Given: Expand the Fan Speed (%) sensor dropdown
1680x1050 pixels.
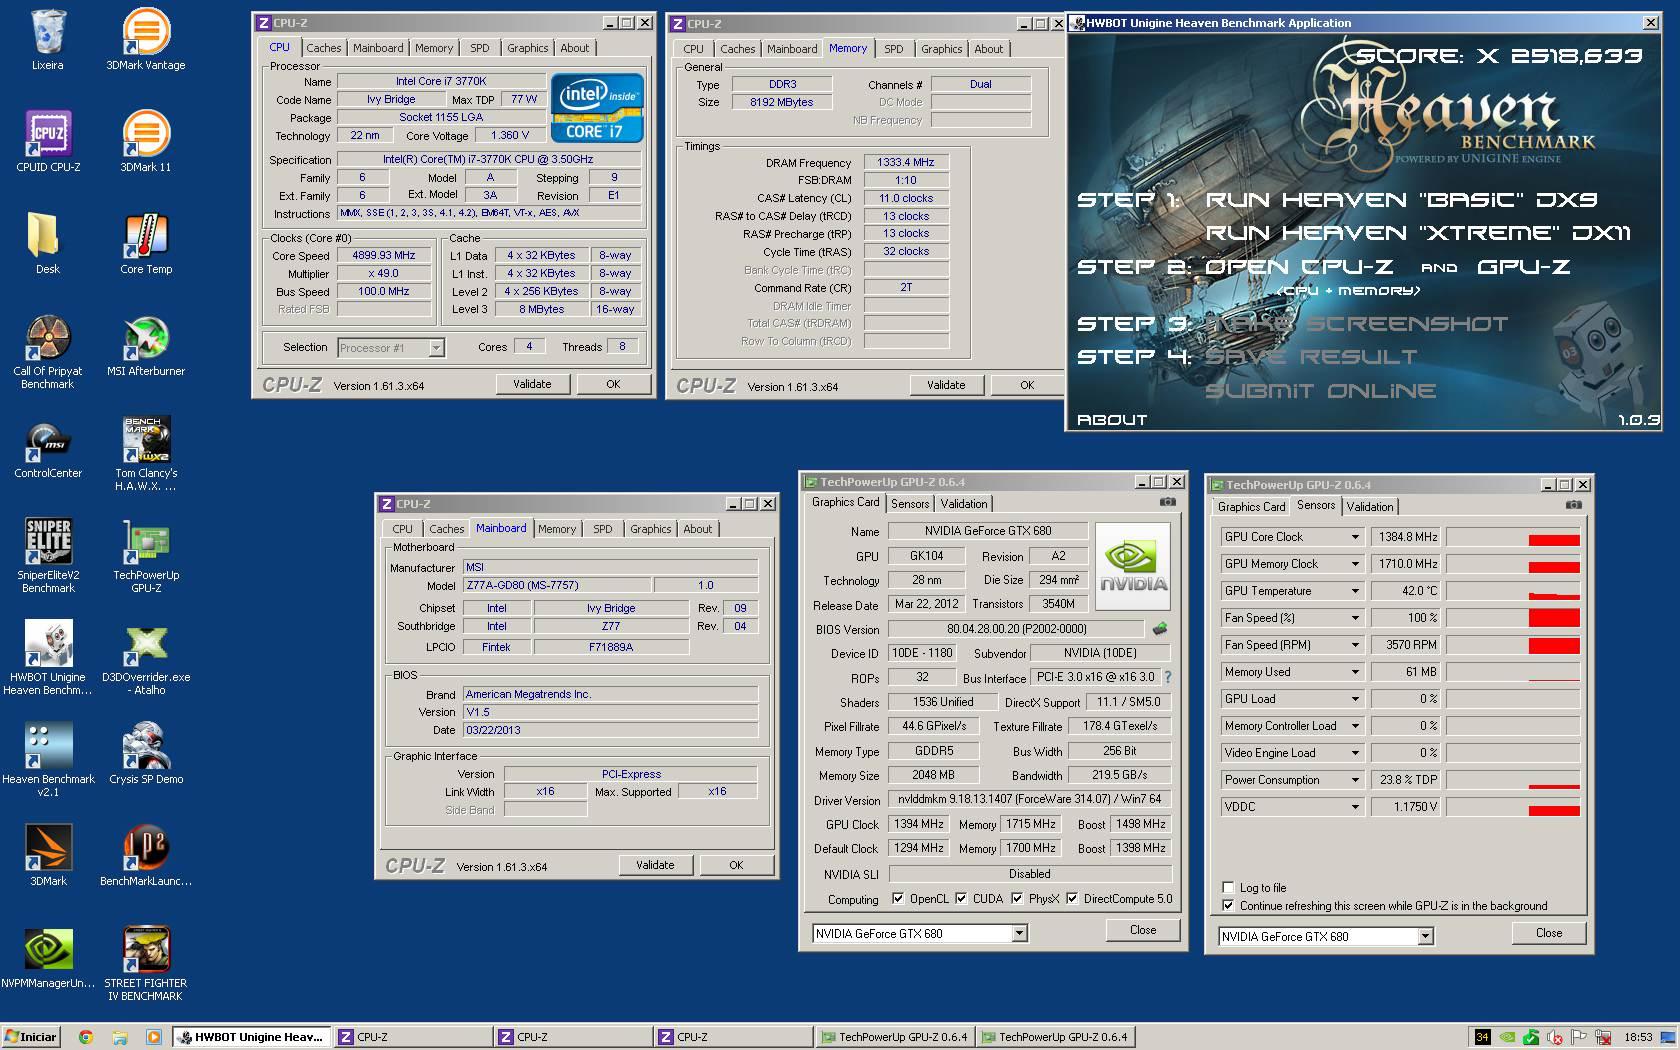Looking at the screenshot, I should coord(1355,618).
